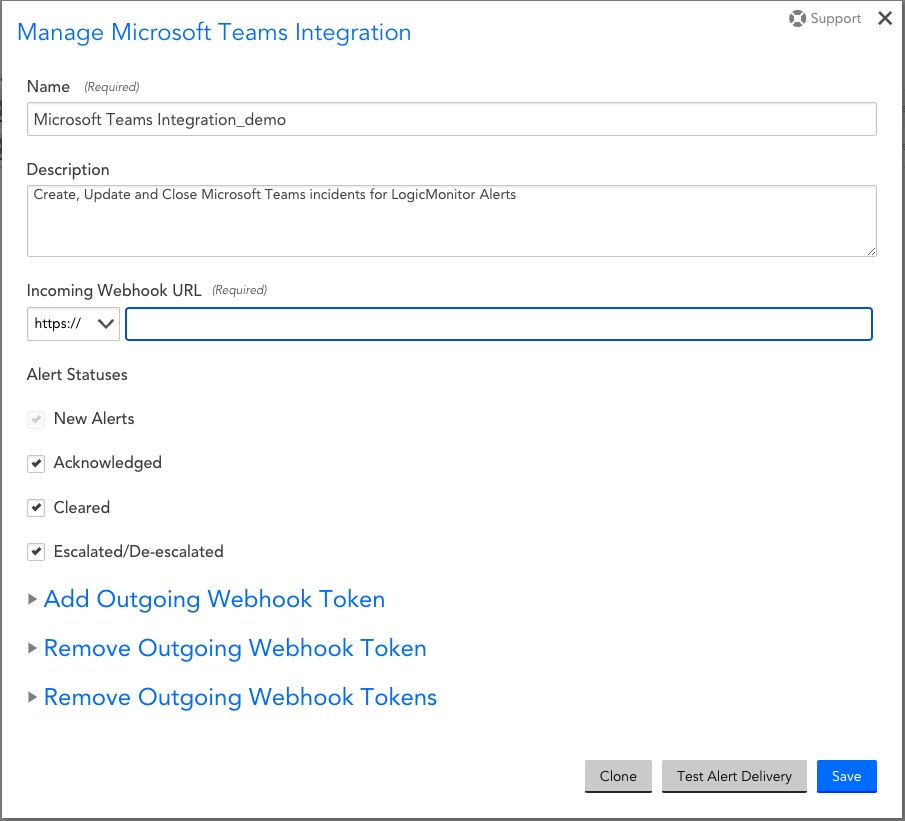Image resolution: width=905 pixels, height=821 pixels.
Task: Click the Name input field
Action: [x=452, y=119]
